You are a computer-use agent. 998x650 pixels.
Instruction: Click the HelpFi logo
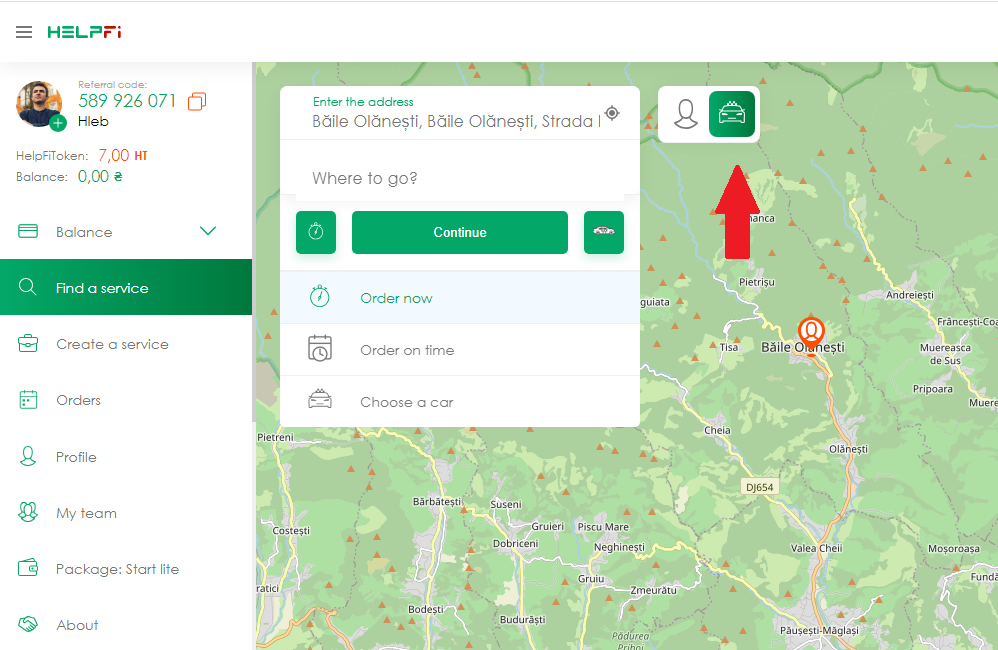[x=84, y=32]
